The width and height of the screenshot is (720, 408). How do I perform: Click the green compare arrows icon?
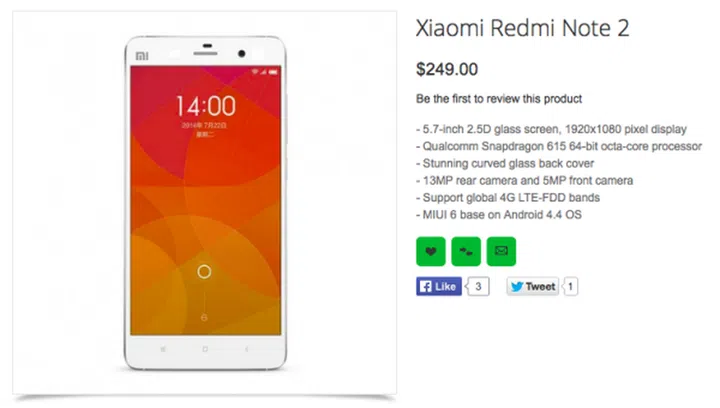466,252
